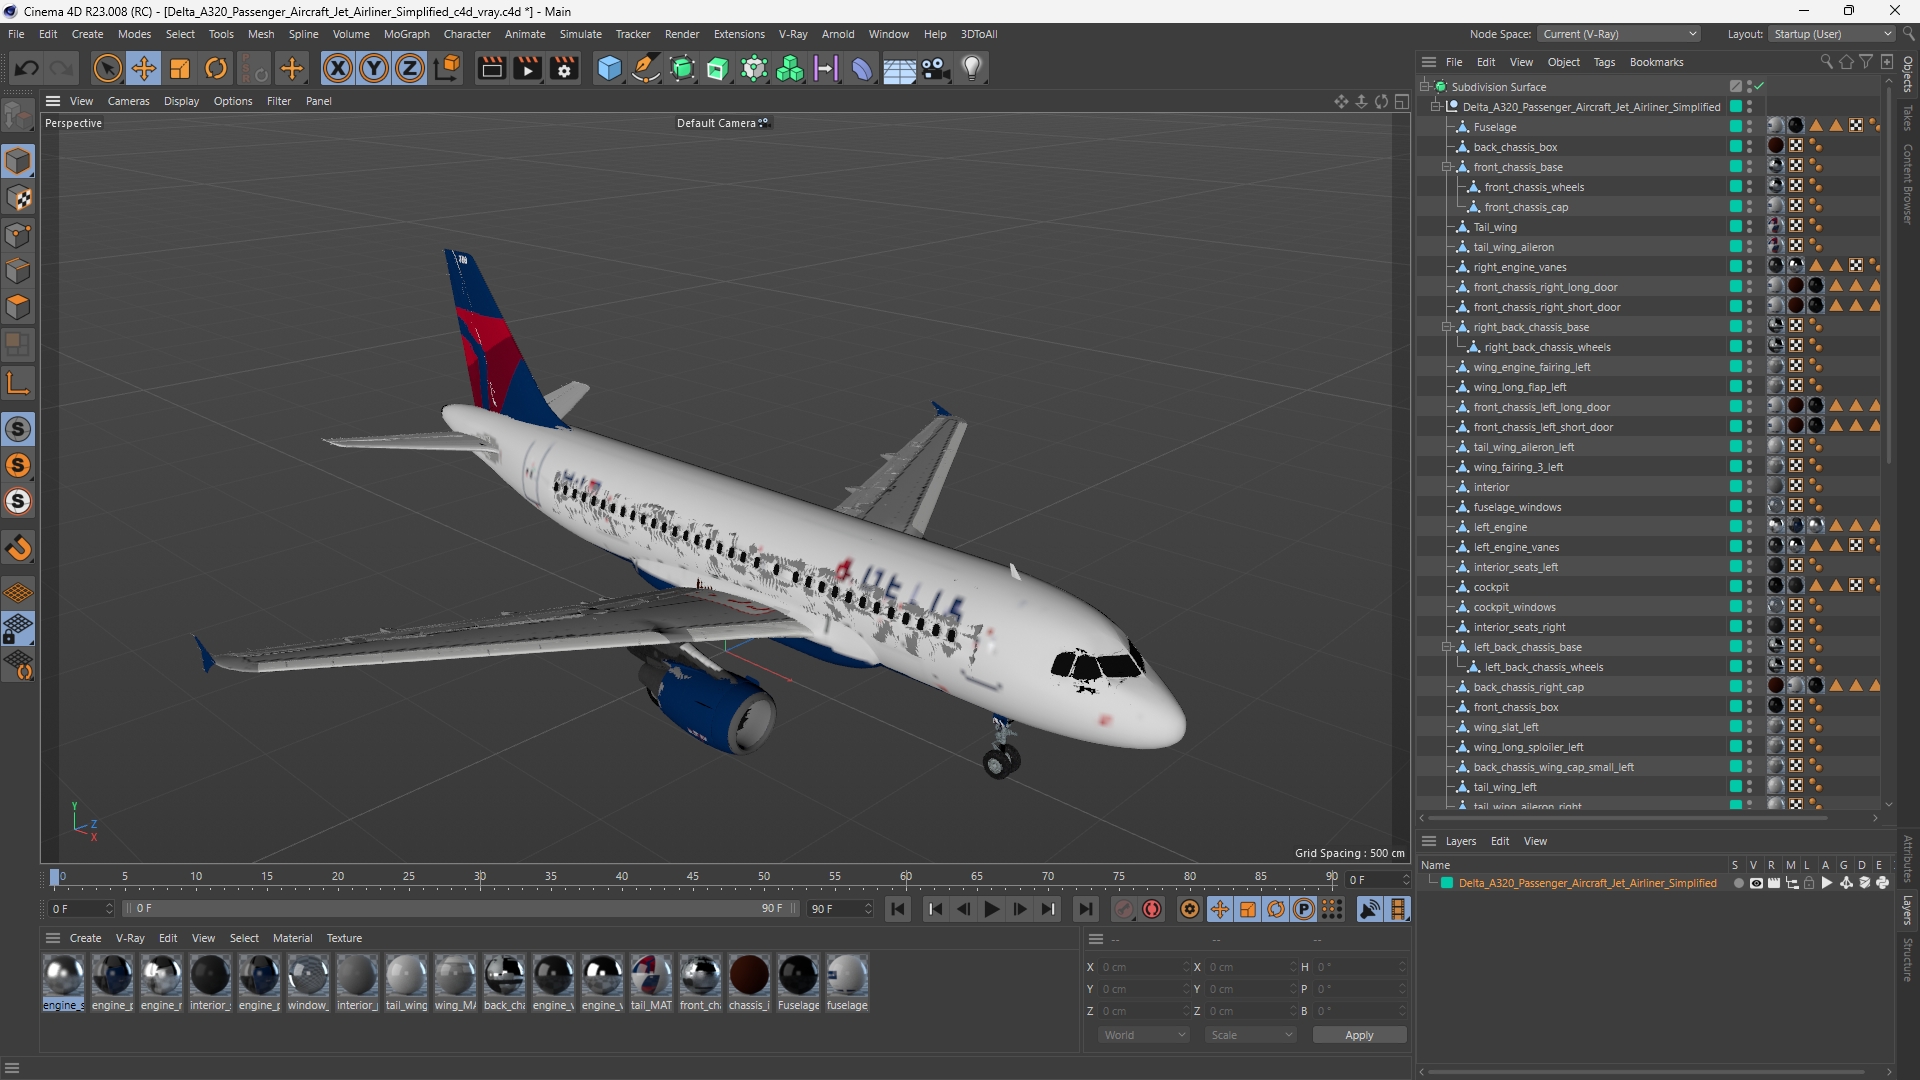Toggle the Z axis lock
This screenshot has width=1920, height=1080.
coord(410,68)
